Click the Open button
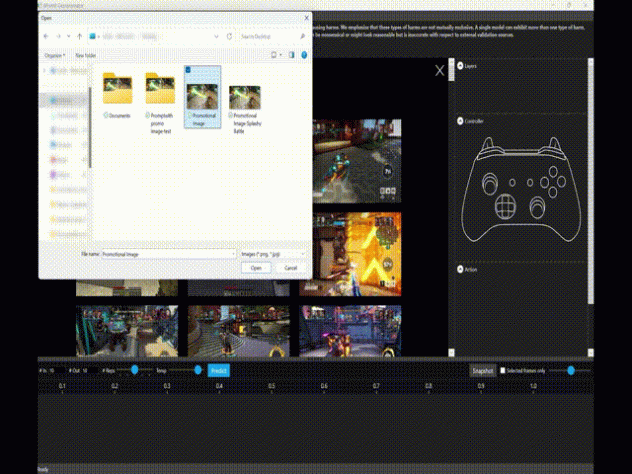 click(256, 268)
